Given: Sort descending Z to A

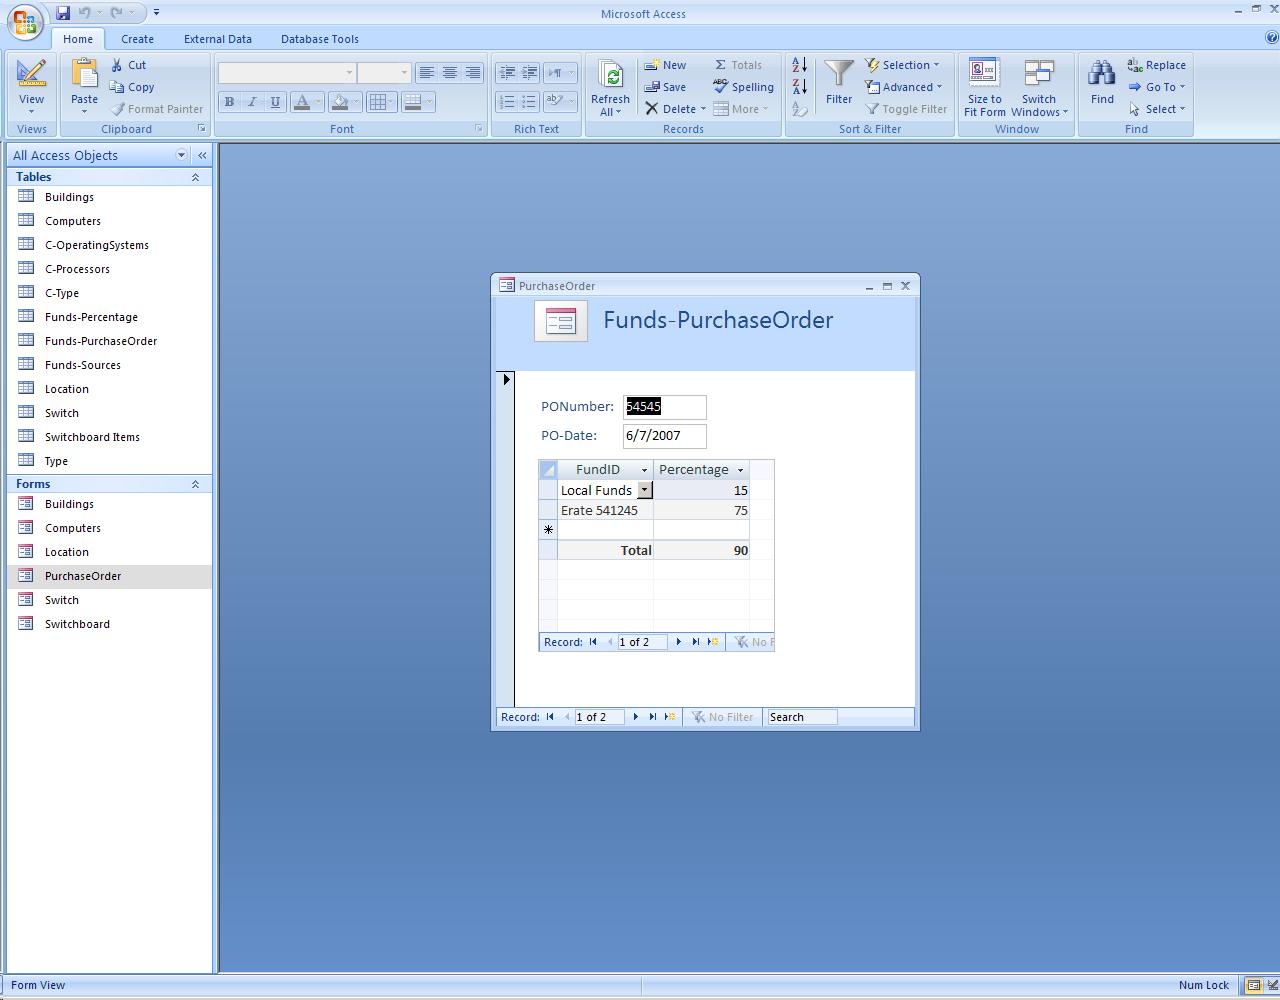Looking at the screenshot, I should pos(799,87).
